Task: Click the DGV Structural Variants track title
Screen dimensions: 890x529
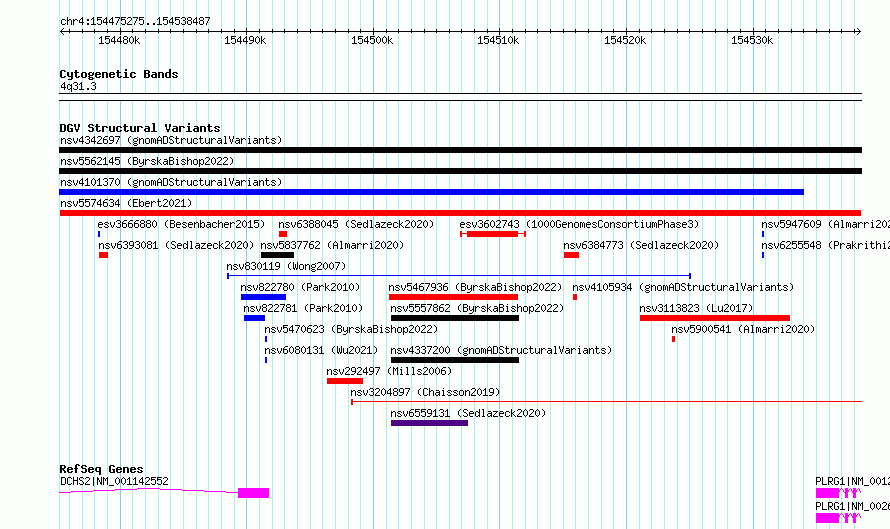Action: coord(140,128)
